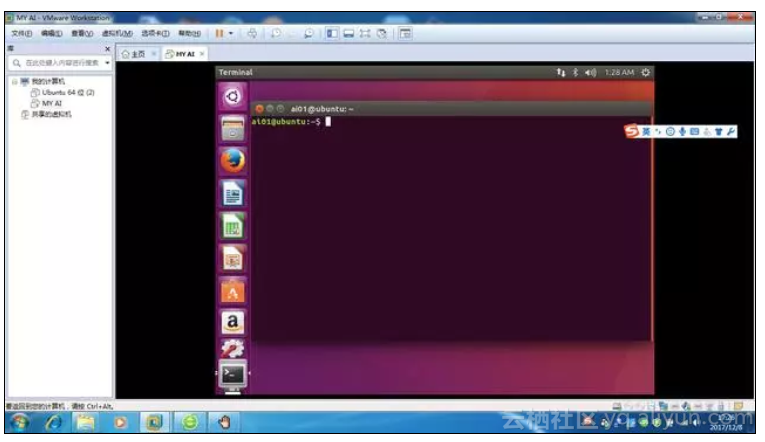Open Windows Explorer folder on taskbar
765x442 pixels.
[86, 422]
